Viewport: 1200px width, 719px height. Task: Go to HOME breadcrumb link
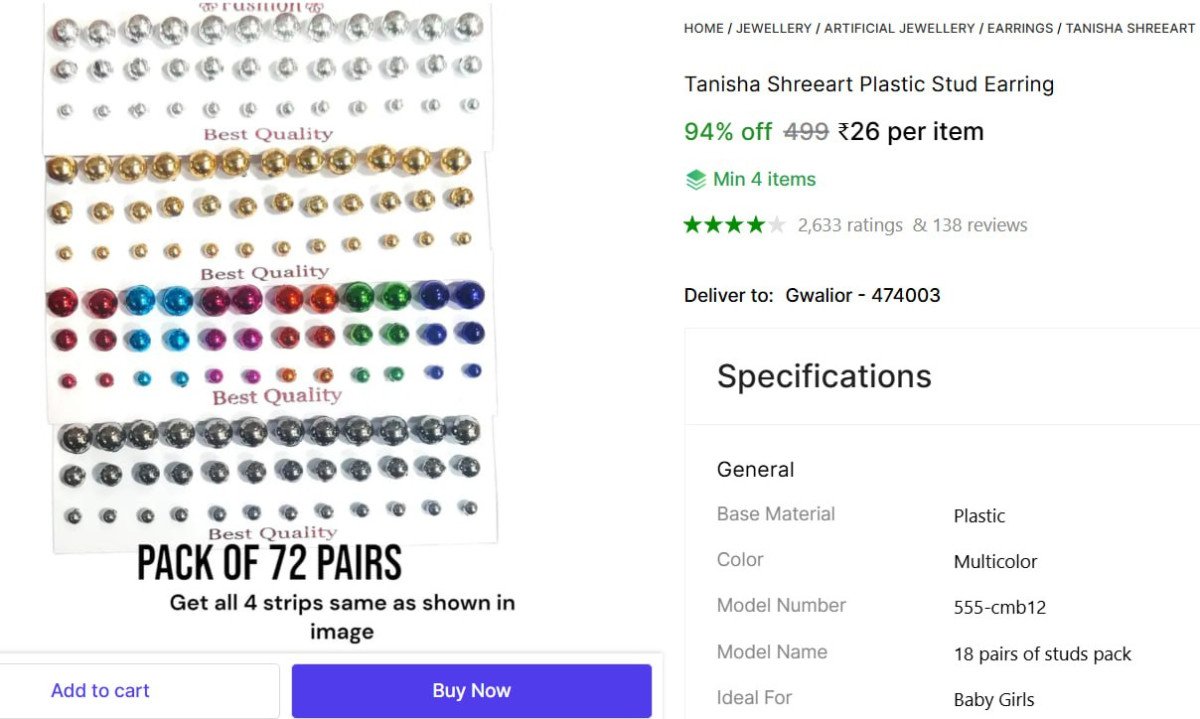(704, 28)
